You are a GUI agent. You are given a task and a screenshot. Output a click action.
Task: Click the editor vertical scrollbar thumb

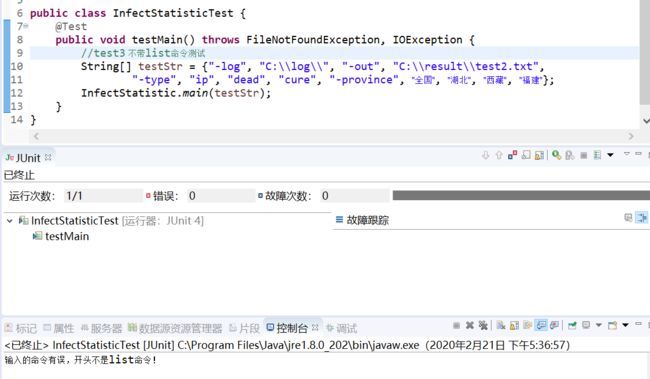[x=645, y=52]
